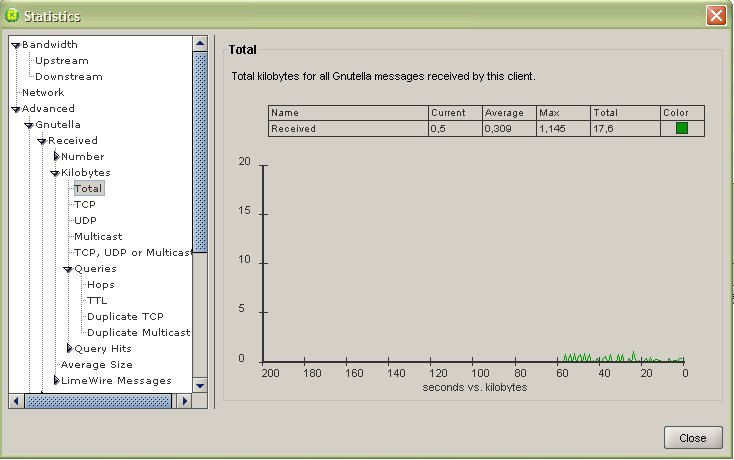Expand the Query Hits tree node
This screenshot has width=734, height=460.
pos(69,348)
